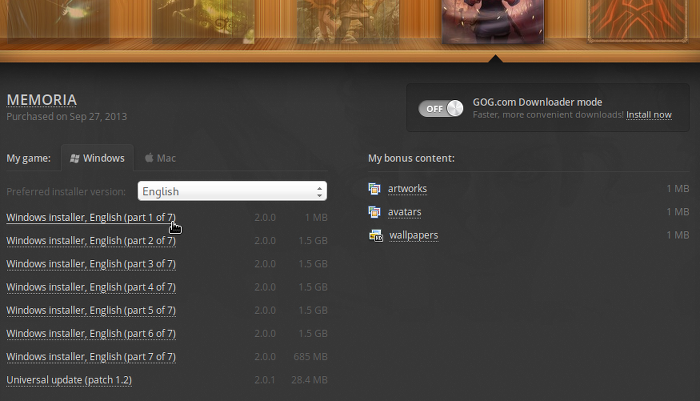The image size is (700, 401).
Task: Click the 'My bonus content:' heading
Action: pyautogui.click(x=411, y=158)
